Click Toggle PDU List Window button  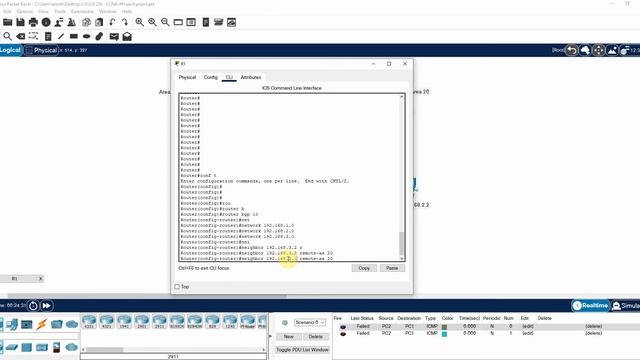pyautogui.click(x=302, y=350)
